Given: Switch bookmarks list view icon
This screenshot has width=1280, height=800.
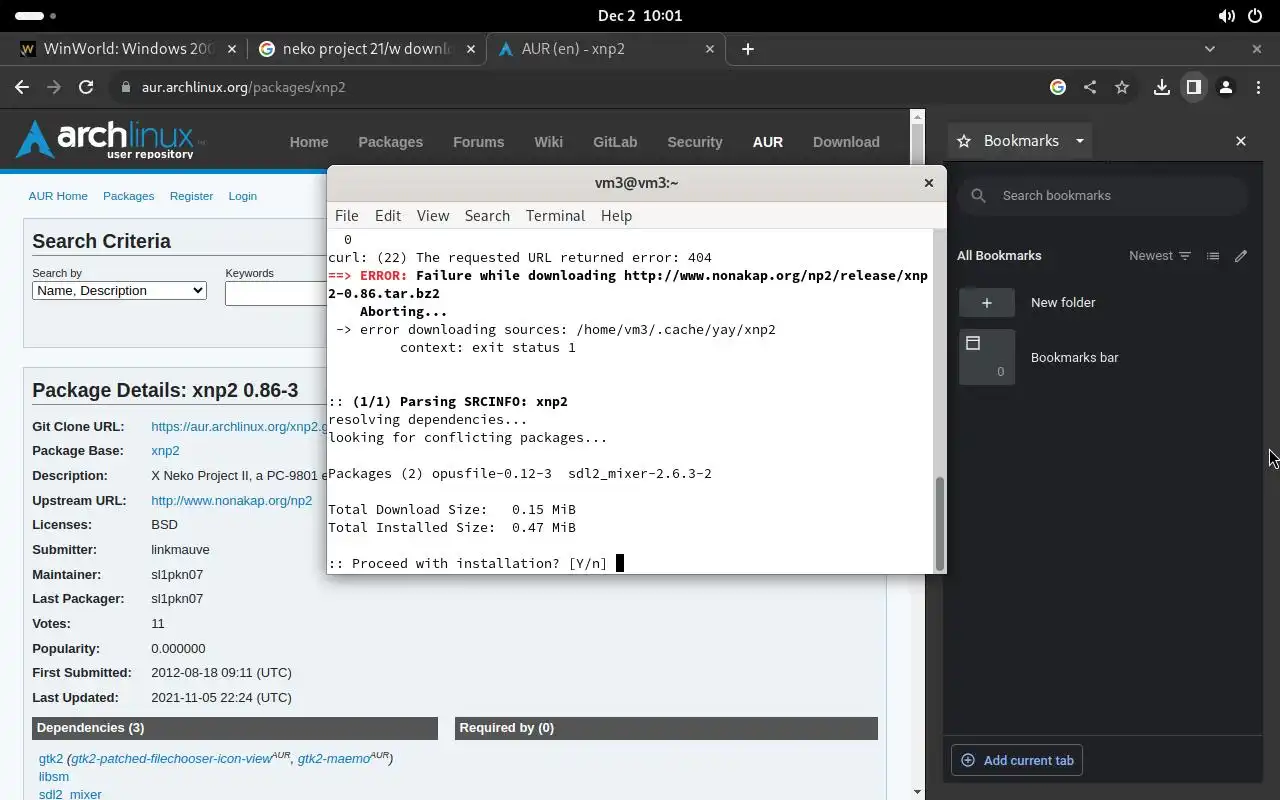Looking at the screenshot, I should (1213, 255).
